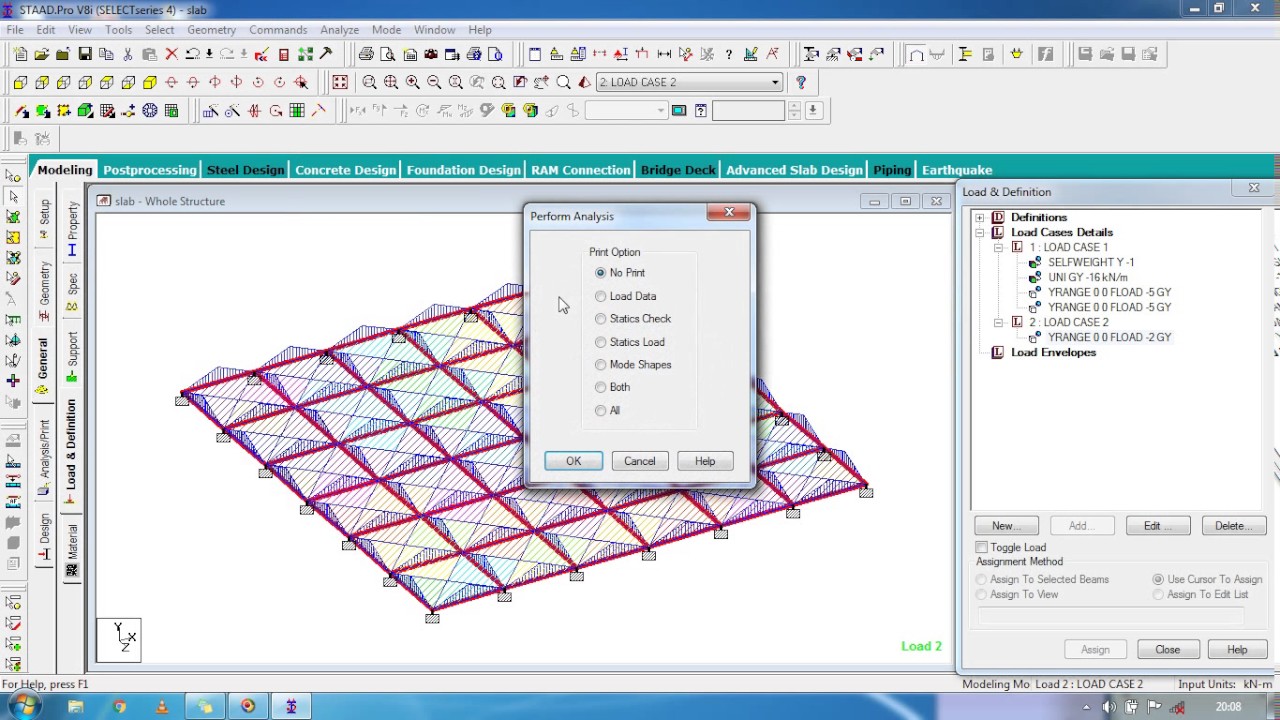Open the Analyze menu

(x=339, y=30)
